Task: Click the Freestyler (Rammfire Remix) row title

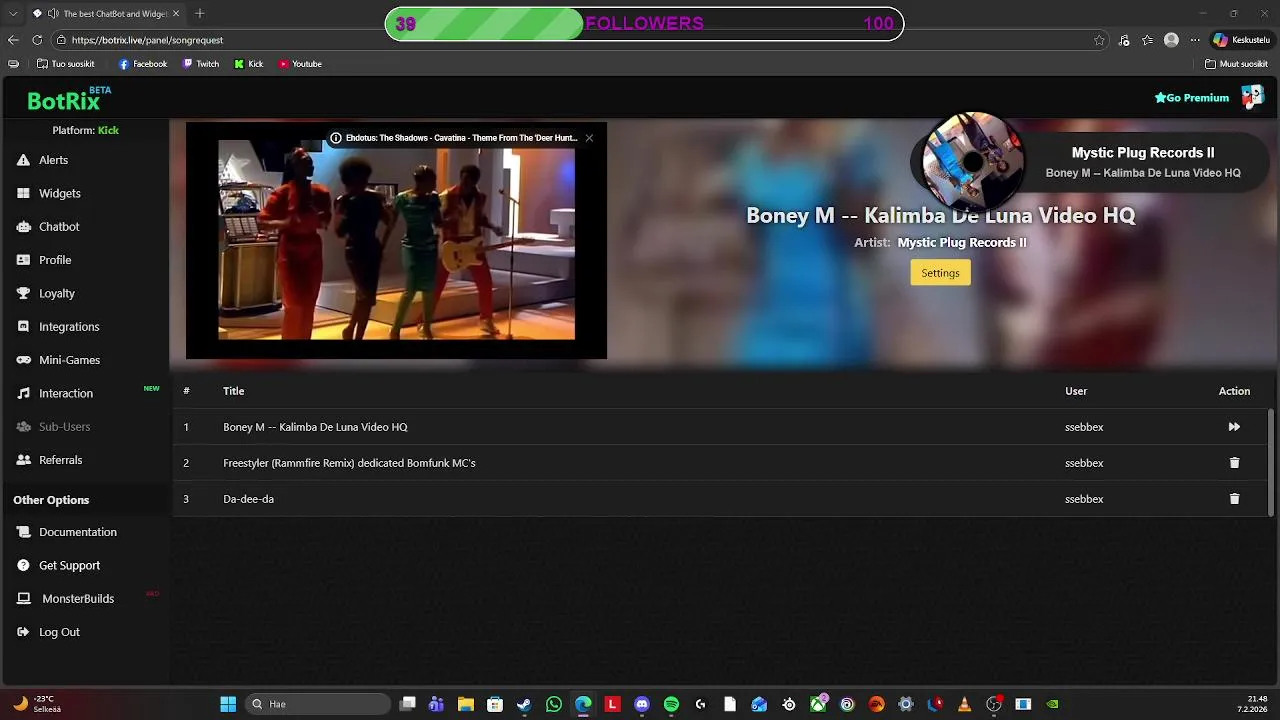Action: 349,463
